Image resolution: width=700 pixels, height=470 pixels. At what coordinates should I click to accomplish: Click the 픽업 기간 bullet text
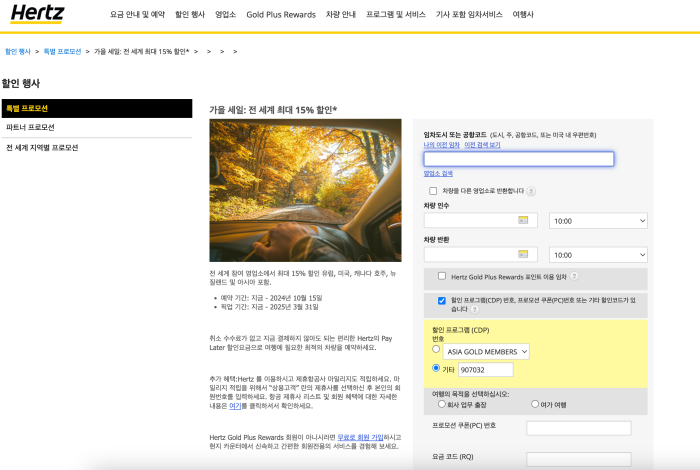(270, 307)
